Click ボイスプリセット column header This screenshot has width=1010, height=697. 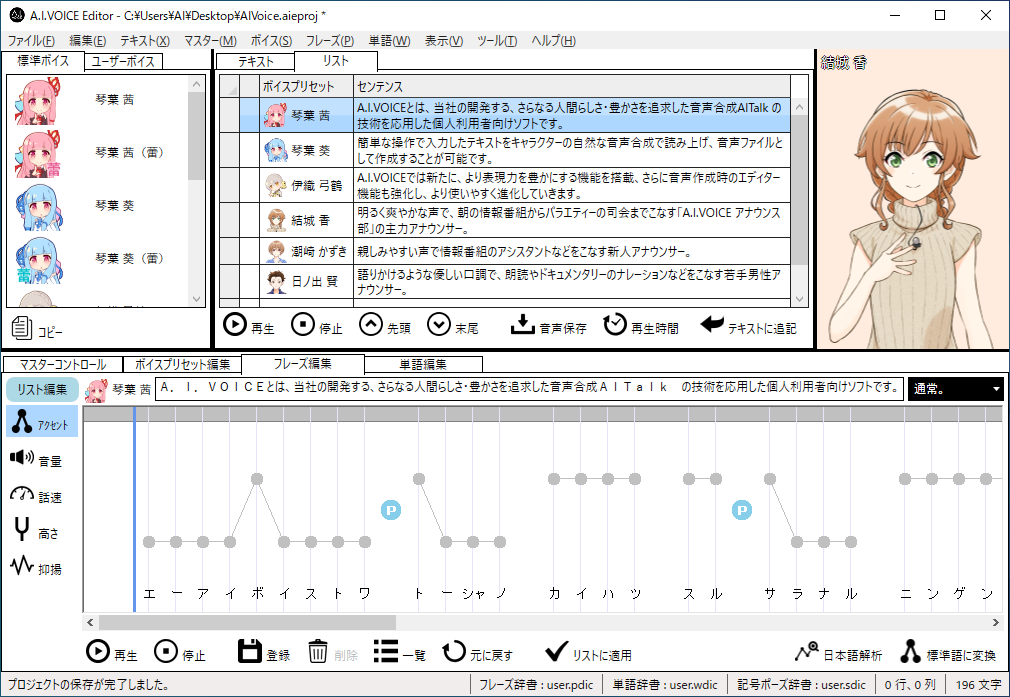point(307,86)
